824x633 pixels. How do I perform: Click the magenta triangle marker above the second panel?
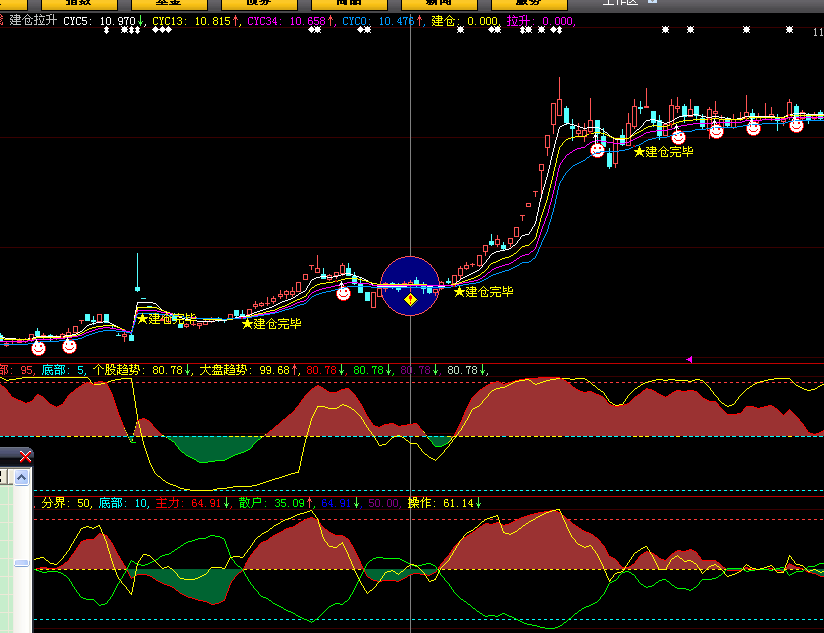coord(689,359)
